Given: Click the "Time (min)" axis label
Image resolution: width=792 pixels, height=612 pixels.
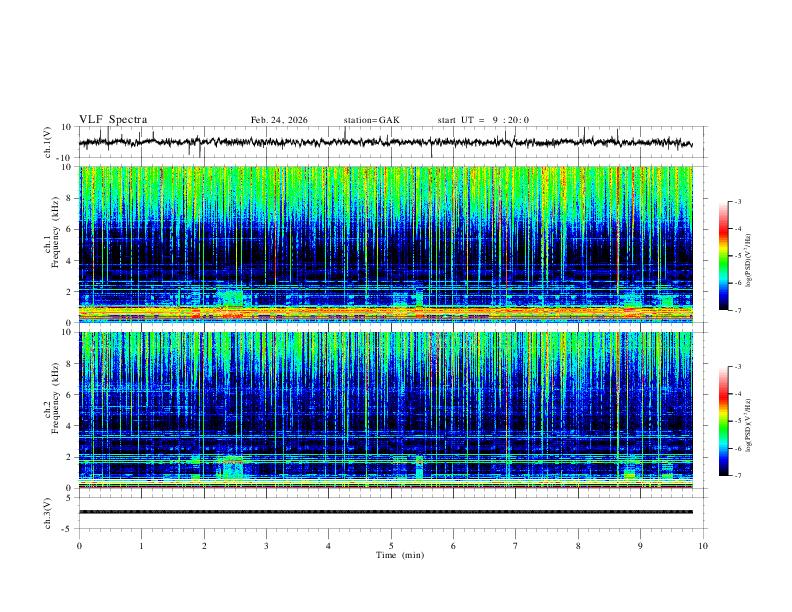Looking at the screenshot, I should pyautogui.click(x=400, y=555).
